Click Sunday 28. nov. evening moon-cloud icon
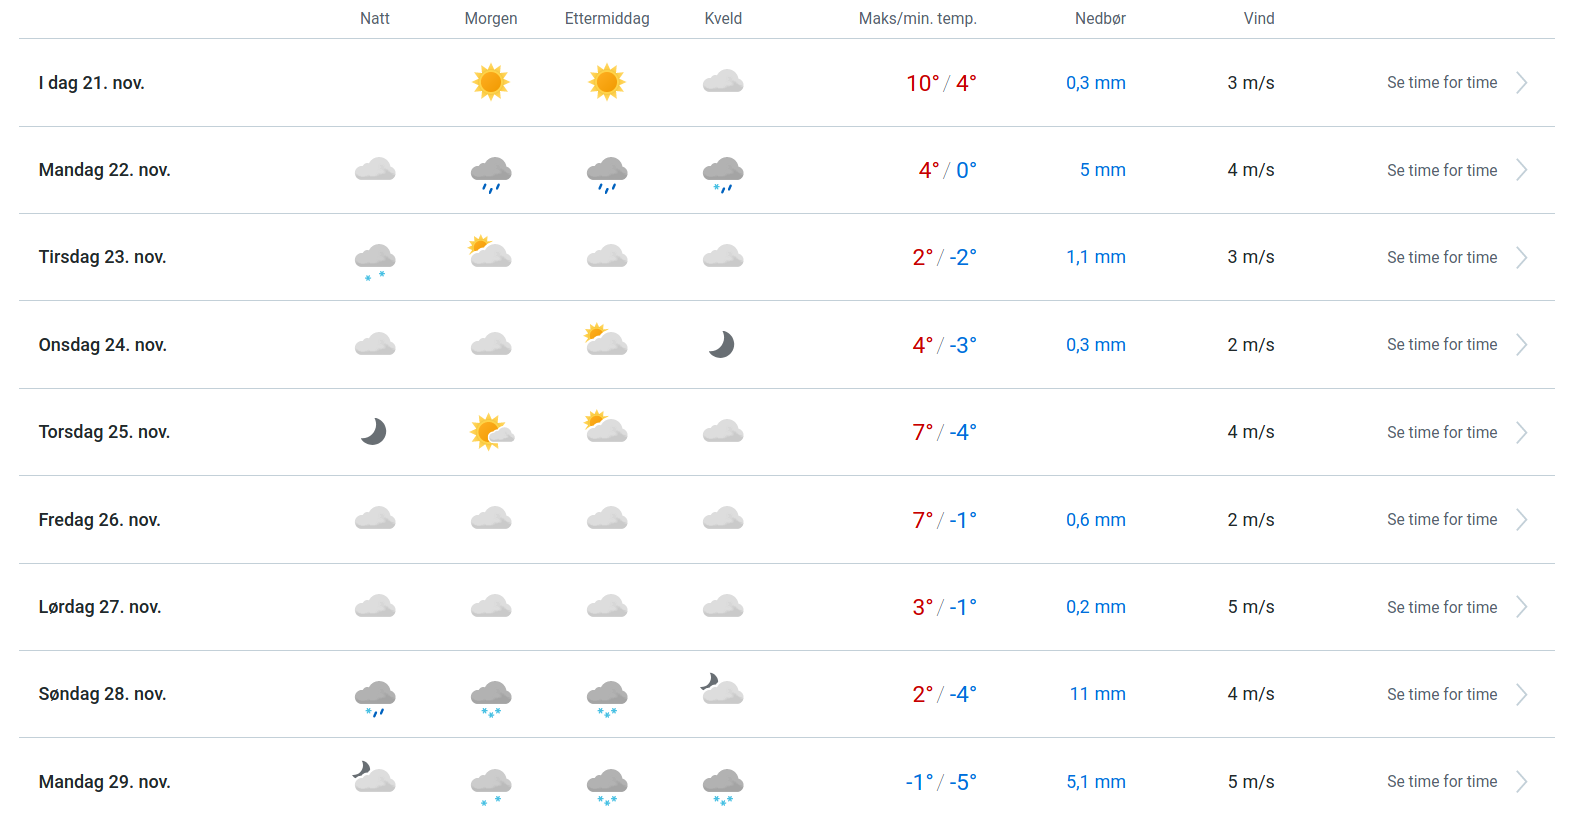1574x825 pixels. click(722, 690)
